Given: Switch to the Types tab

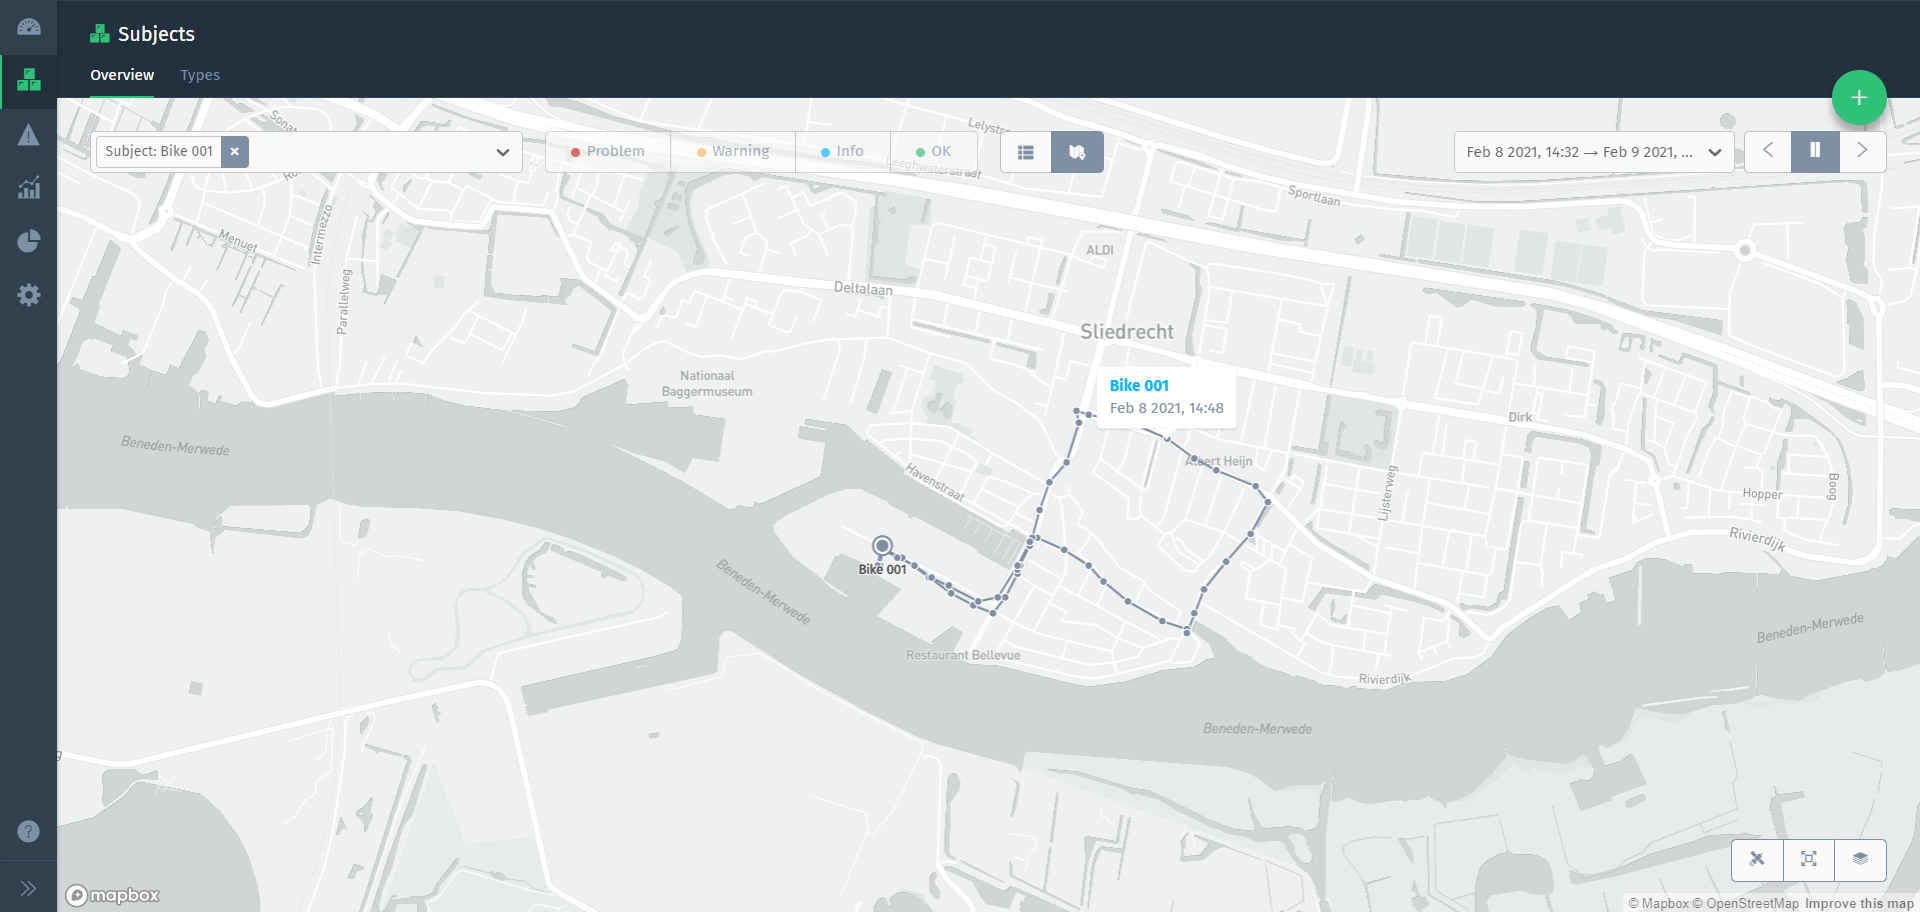Looking at the screenshot, I should [200, 75].
